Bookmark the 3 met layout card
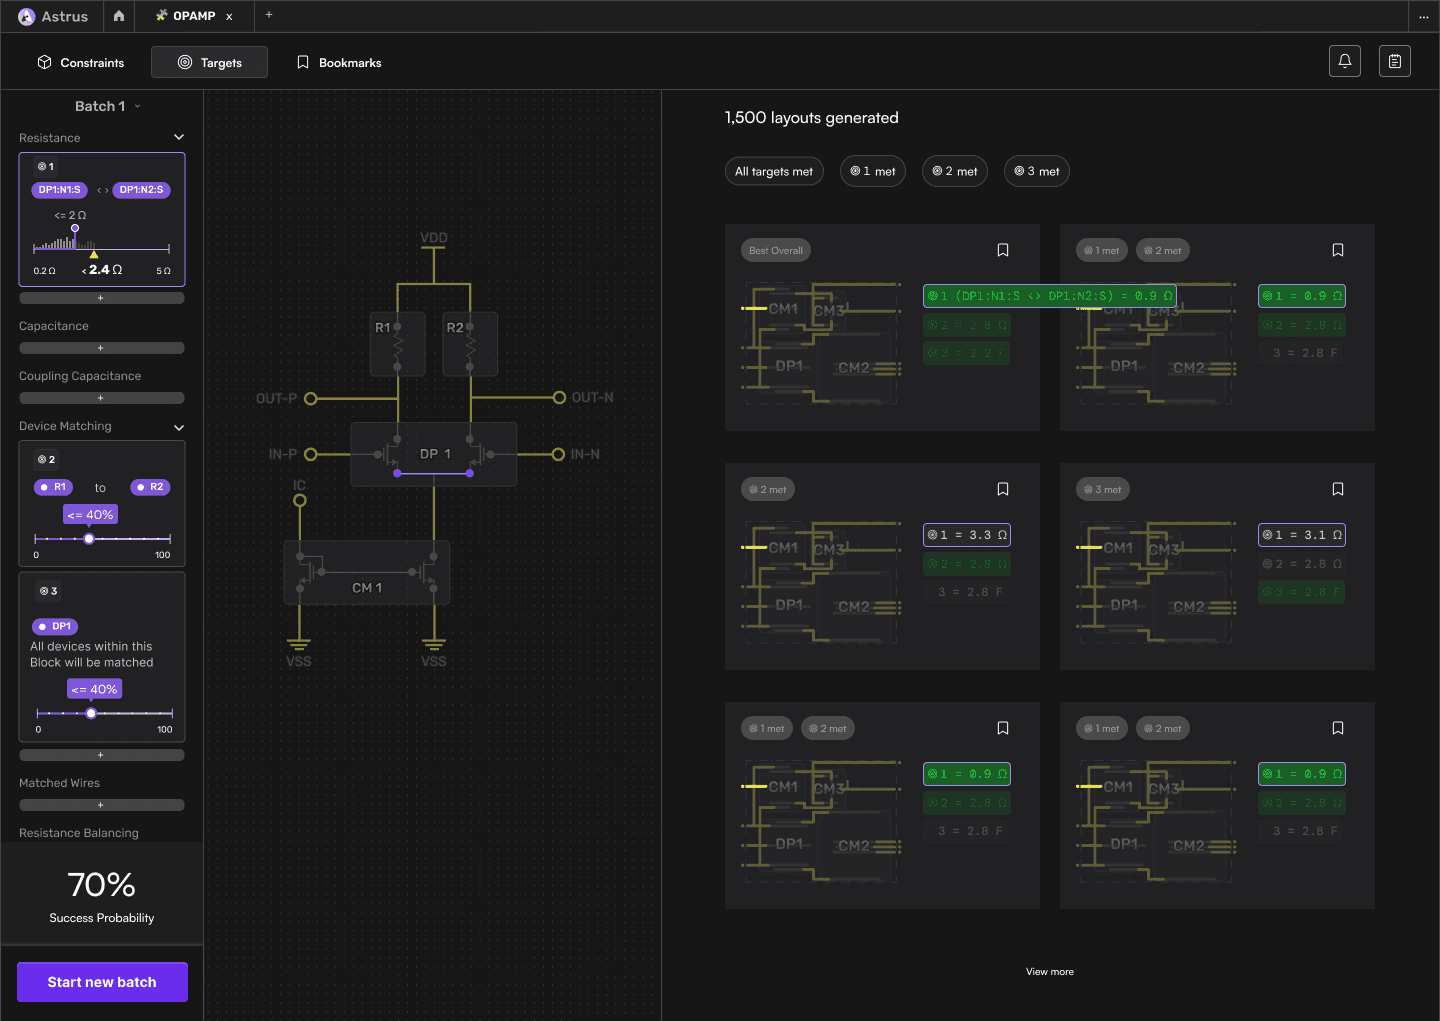1440x1021 pixels. (x=1338, y=489)
